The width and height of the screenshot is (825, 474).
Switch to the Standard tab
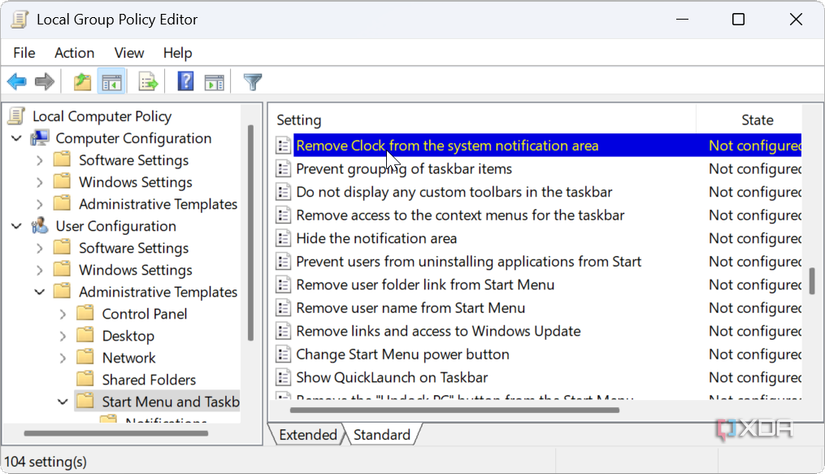[381, 435]
